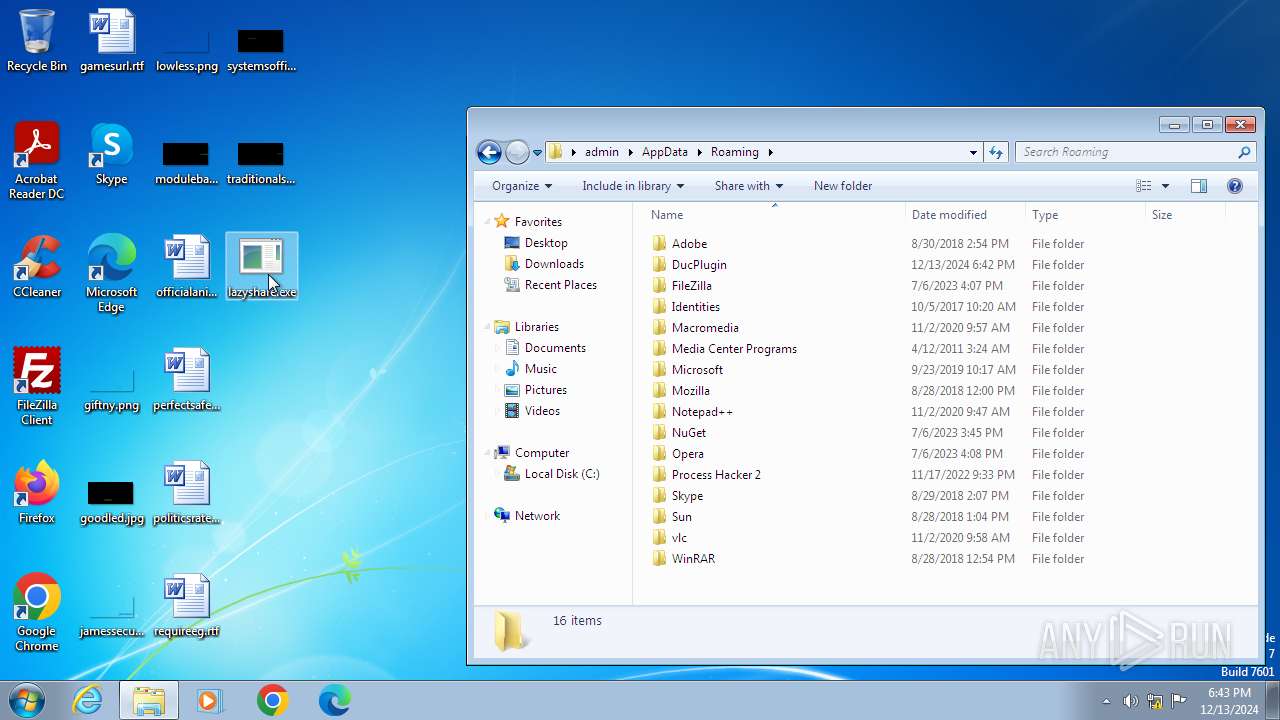
Task: Select the Process Hacker 2 folder
Action: [x=716, y=475]
